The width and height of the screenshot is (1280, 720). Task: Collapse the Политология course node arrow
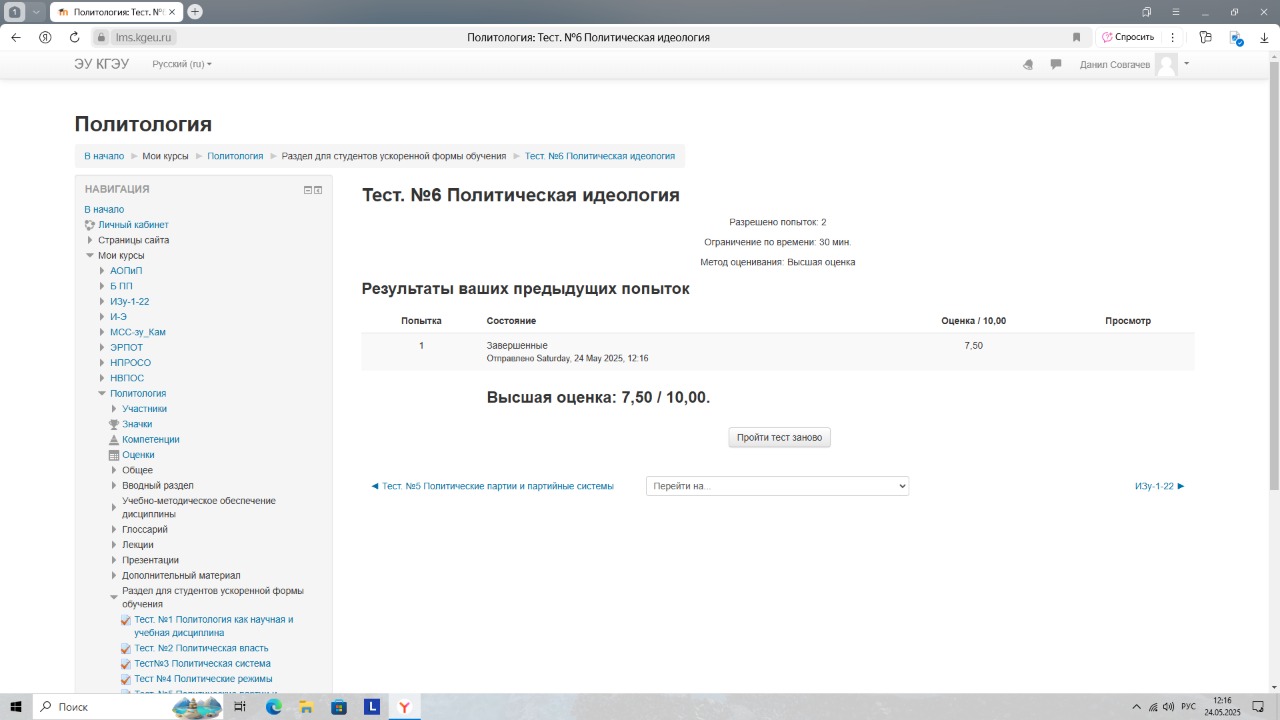[102, 394]
